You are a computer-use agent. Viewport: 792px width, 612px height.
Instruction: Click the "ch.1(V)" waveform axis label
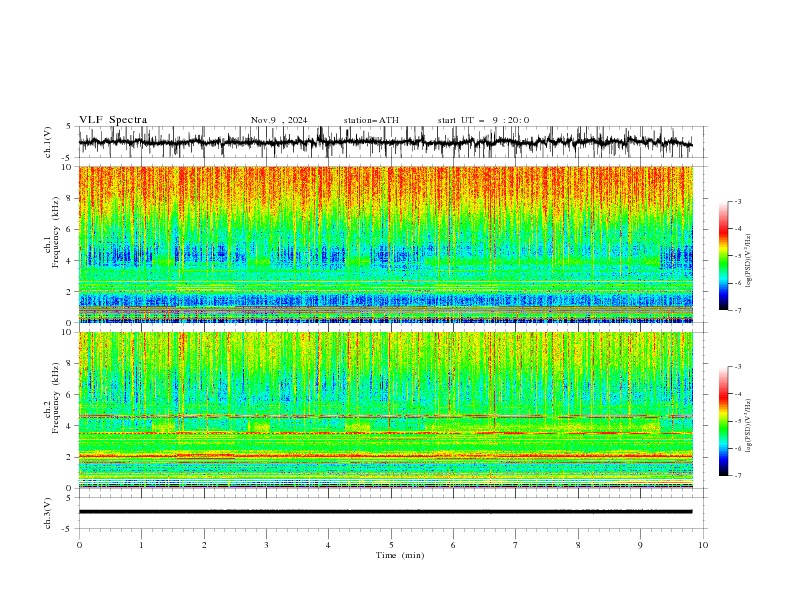[48, 142]
